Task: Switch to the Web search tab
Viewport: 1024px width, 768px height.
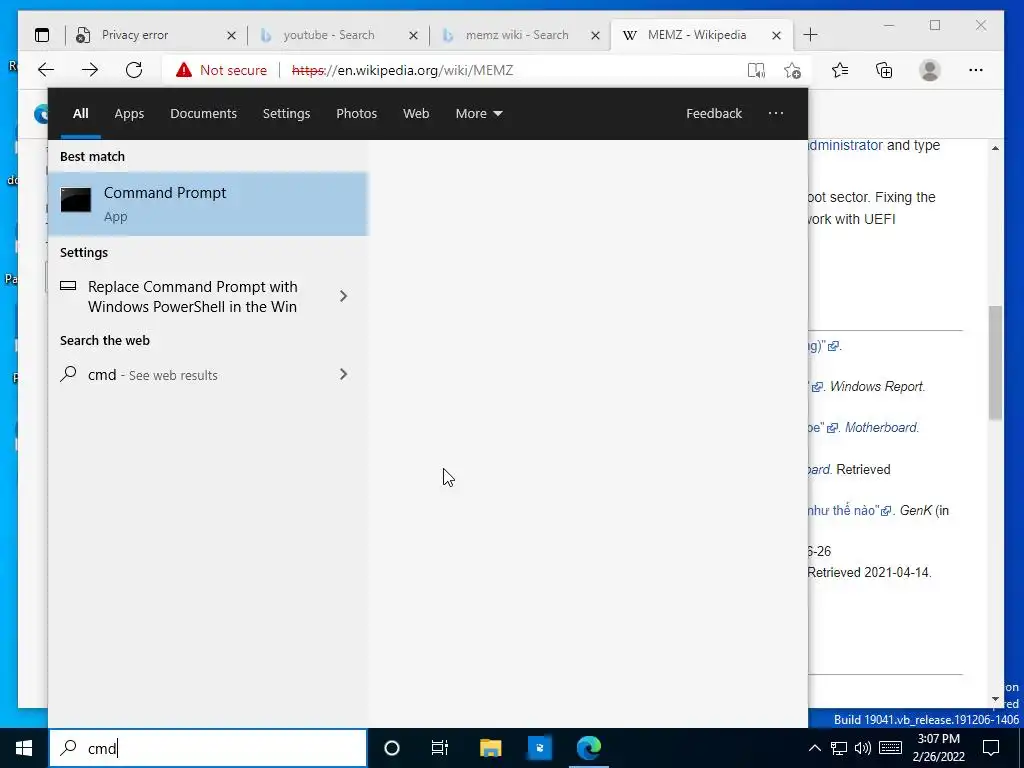Action: (416, 114)
